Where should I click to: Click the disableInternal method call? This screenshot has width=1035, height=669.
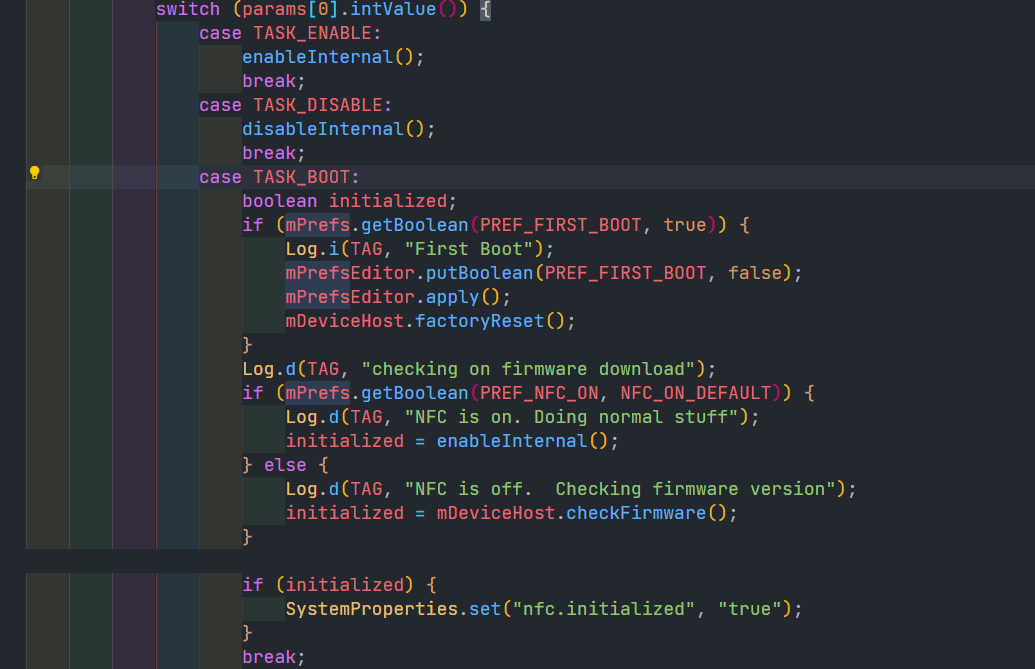322,129
